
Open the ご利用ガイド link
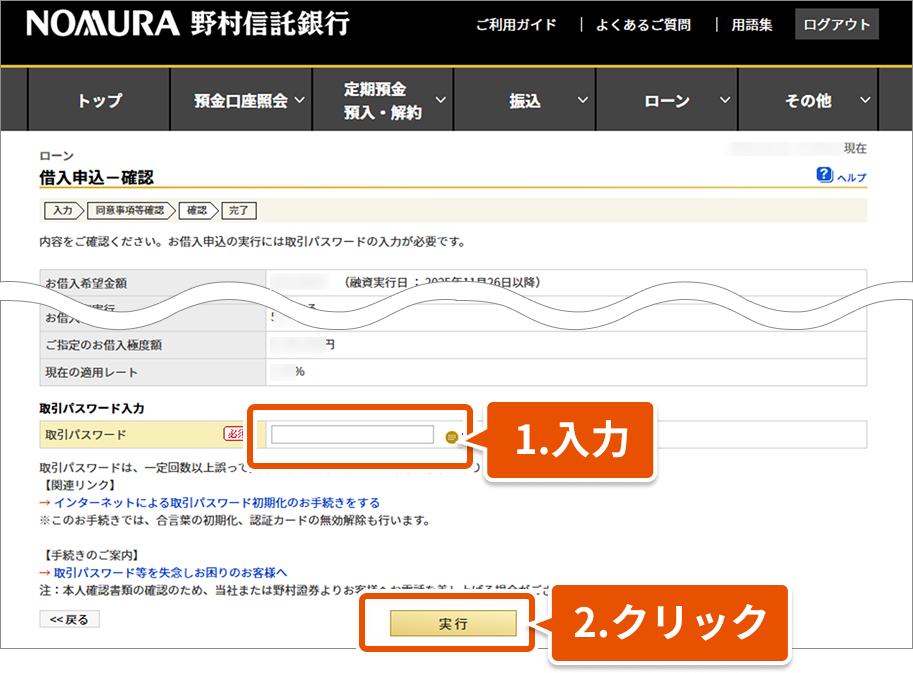(x=516, y=25)
